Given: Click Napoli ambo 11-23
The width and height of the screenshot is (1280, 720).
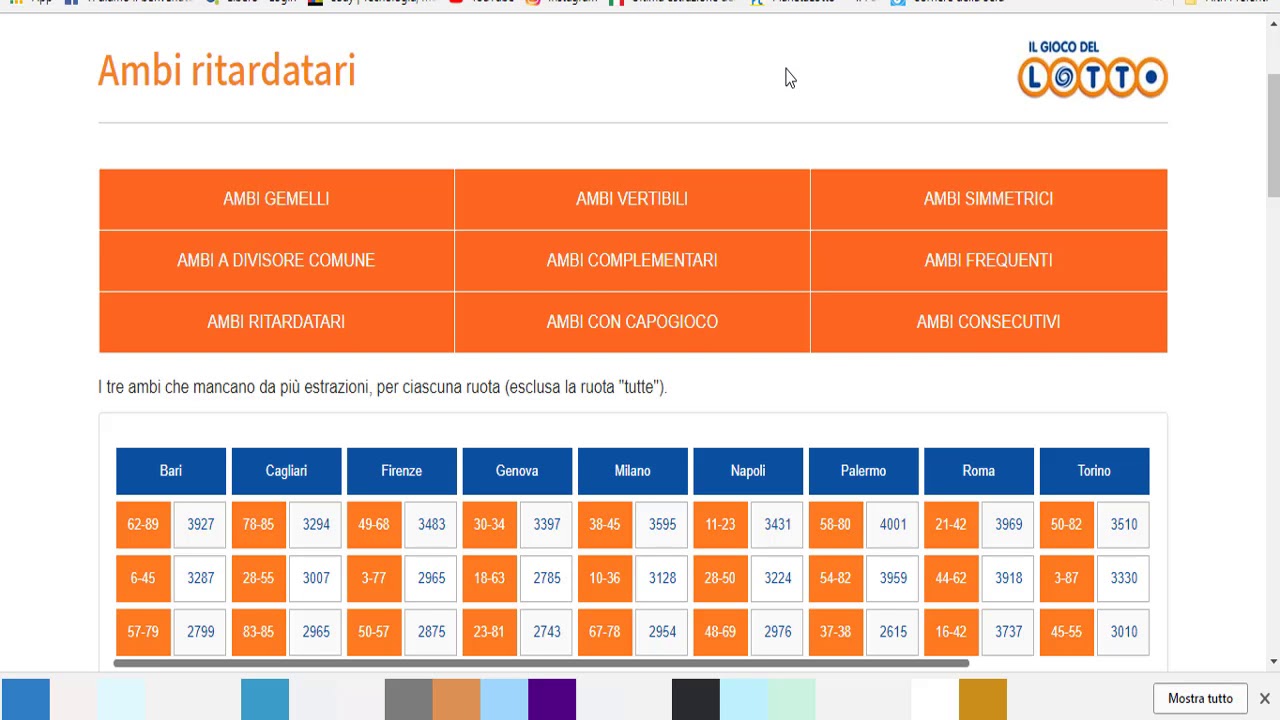Looking at the screenshot, I should tap(720, 525).
